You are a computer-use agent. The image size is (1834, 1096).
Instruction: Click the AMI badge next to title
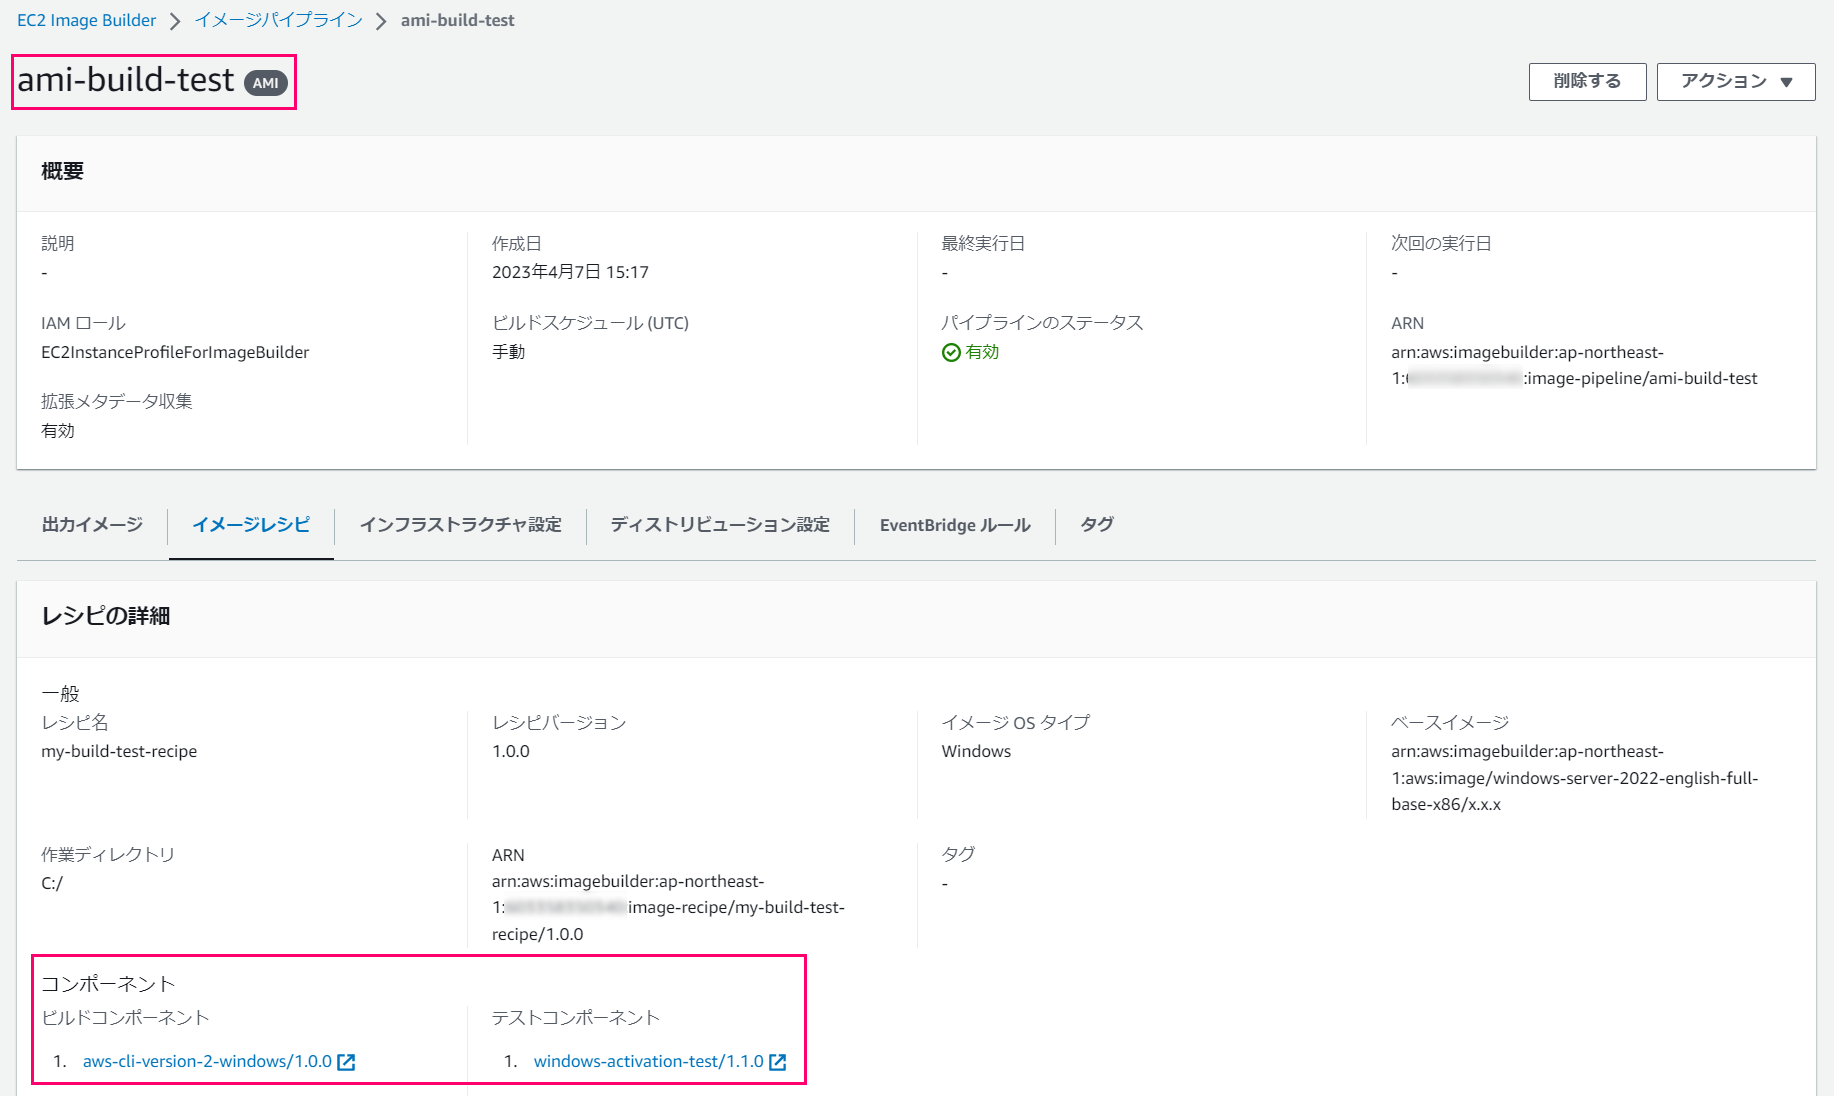[266, 83]
